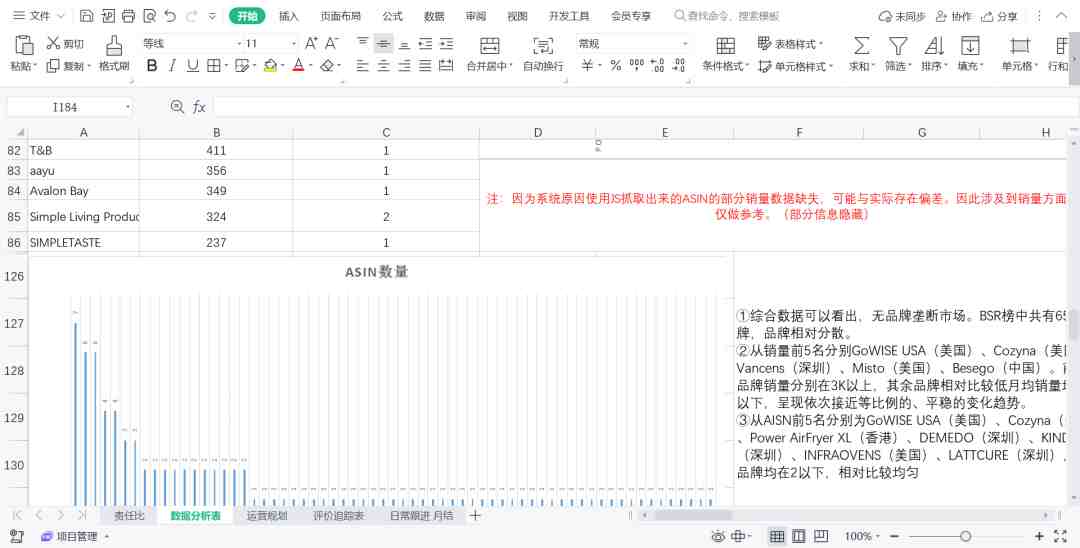Viewport: 1080px width, 548px height.
Task: Switch to 运营规划 sheet tab
Action: (x=267, y=515)
